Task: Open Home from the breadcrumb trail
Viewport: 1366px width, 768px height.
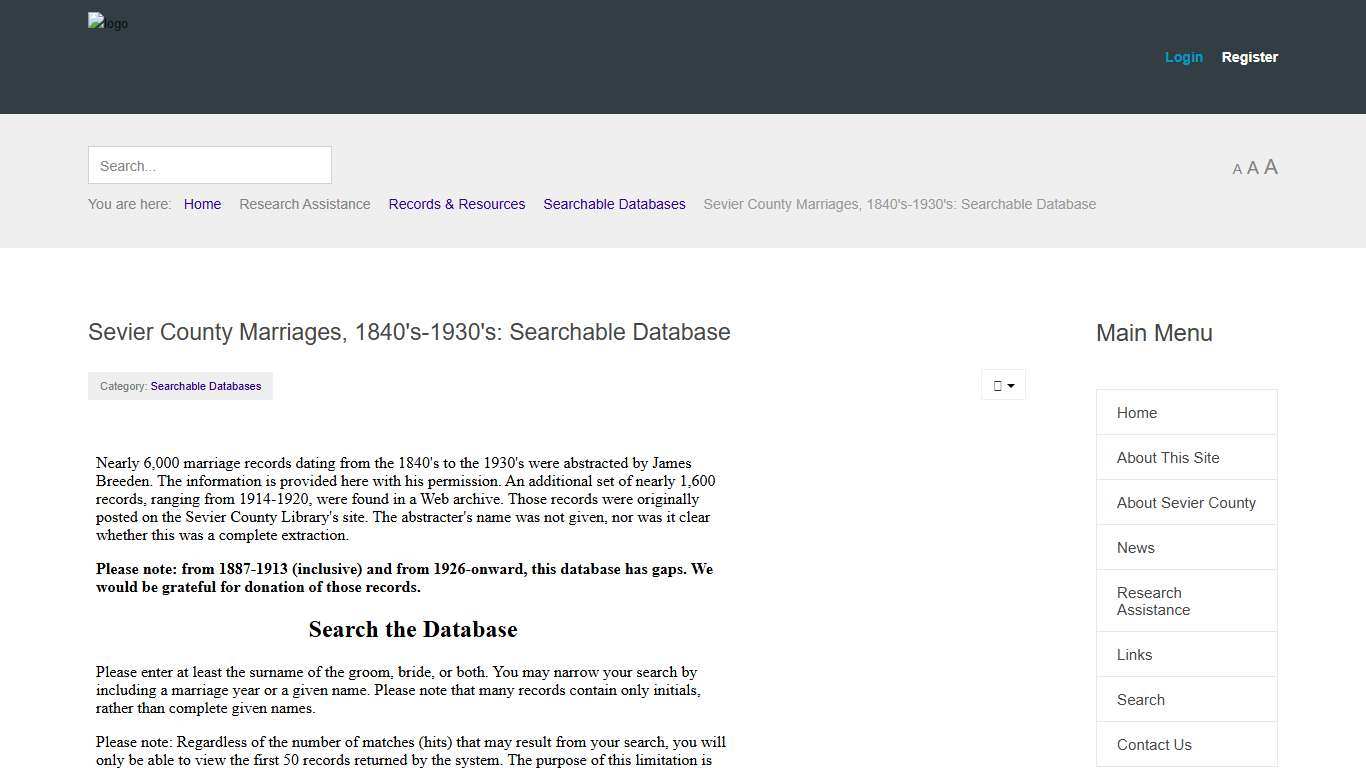Action: click(x=202, y=204)
